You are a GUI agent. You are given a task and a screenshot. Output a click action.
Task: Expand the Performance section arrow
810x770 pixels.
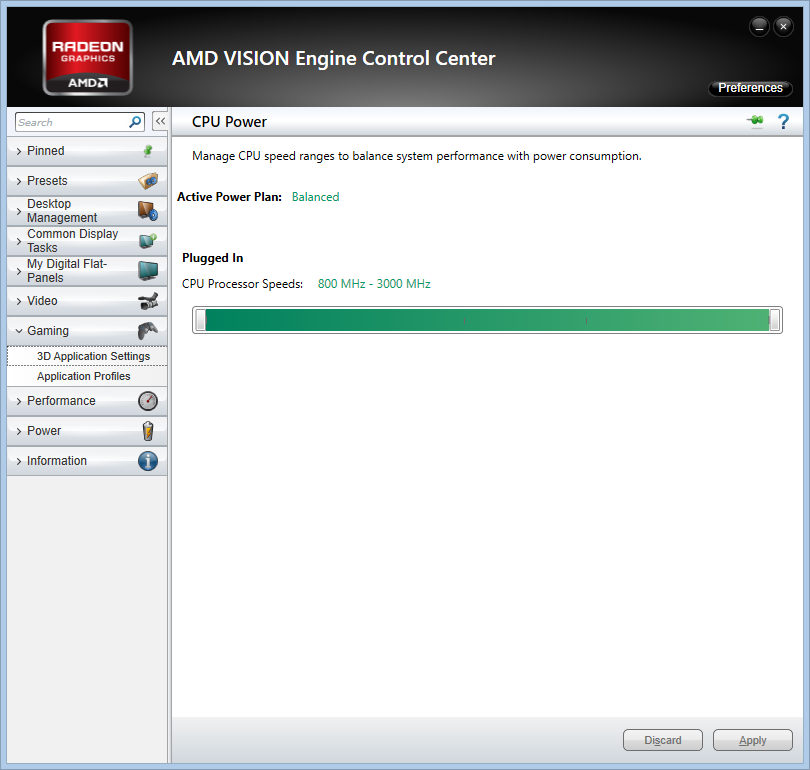19,401
